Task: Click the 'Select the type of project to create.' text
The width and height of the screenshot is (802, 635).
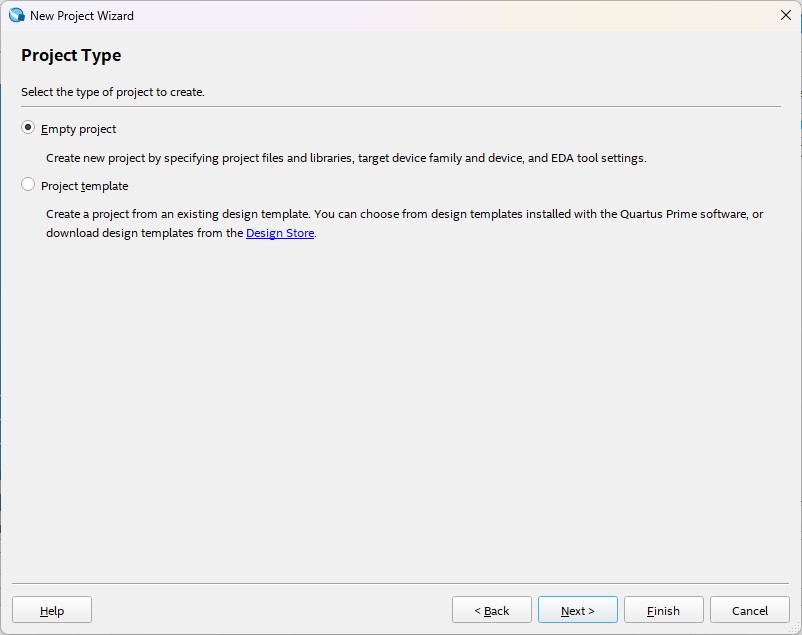Action: (x=113, y=92)
